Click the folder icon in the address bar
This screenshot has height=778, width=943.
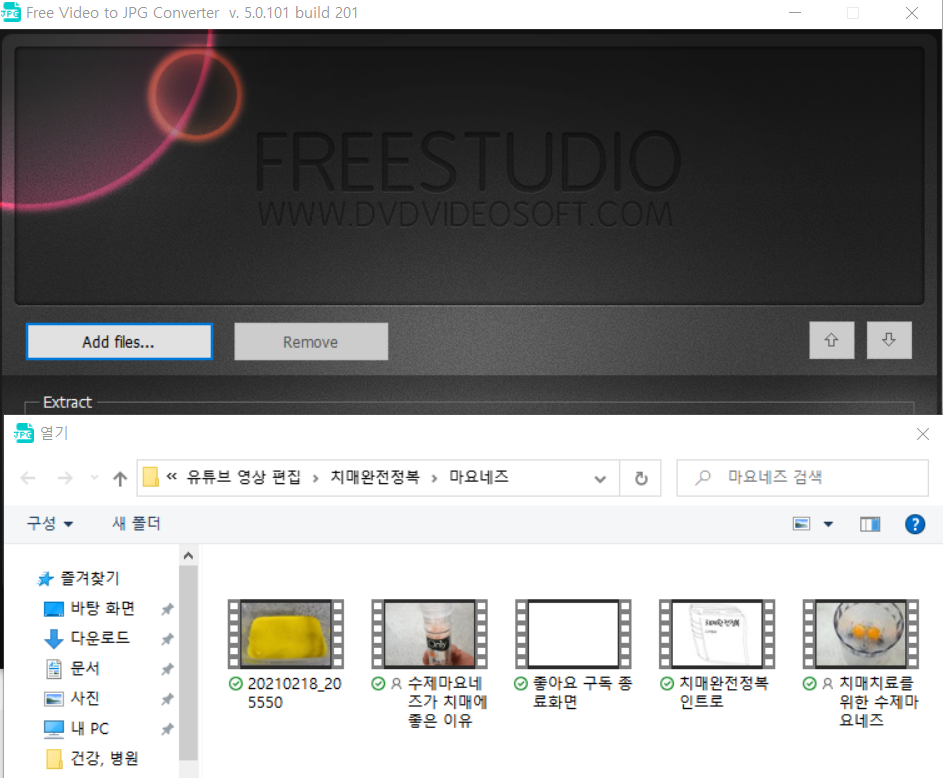pos(150,477)
